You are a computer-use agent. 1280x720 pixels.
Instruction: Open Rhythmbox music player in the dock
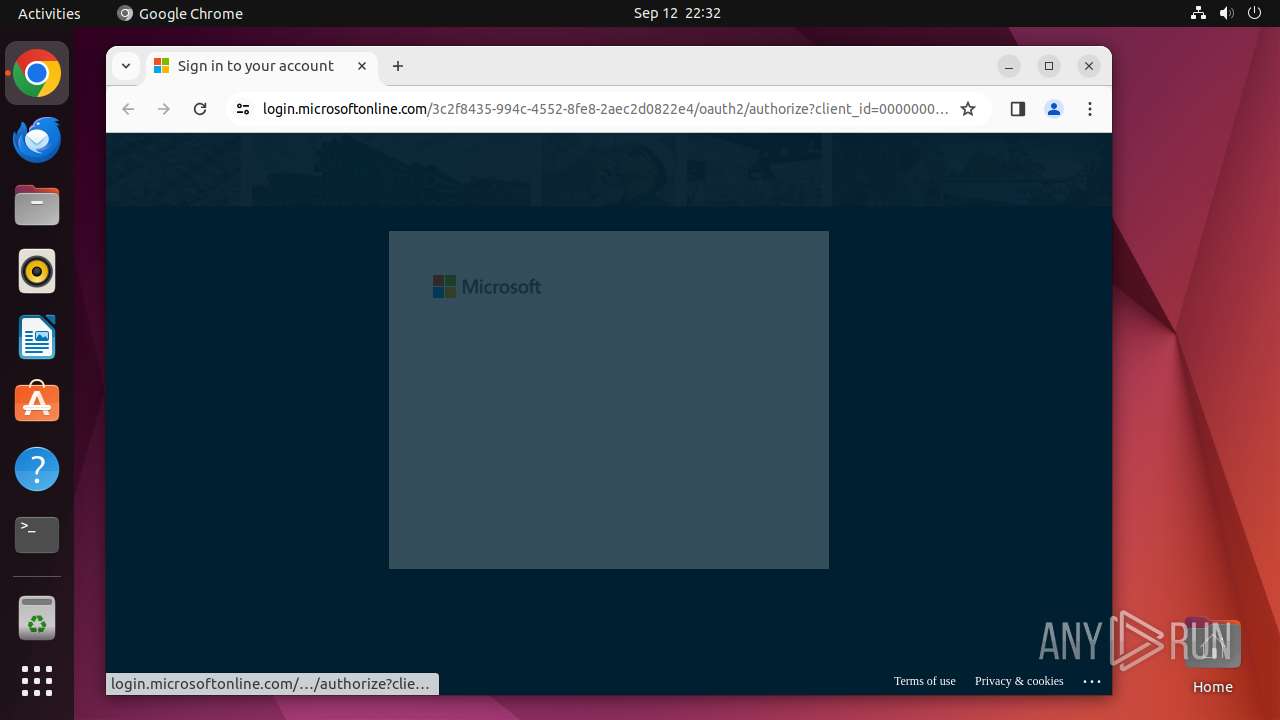(37, 271)
